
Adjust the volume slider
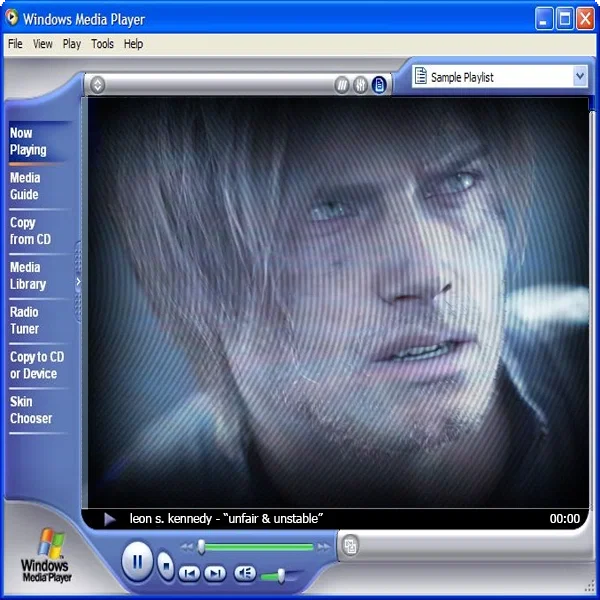point(281,576)
